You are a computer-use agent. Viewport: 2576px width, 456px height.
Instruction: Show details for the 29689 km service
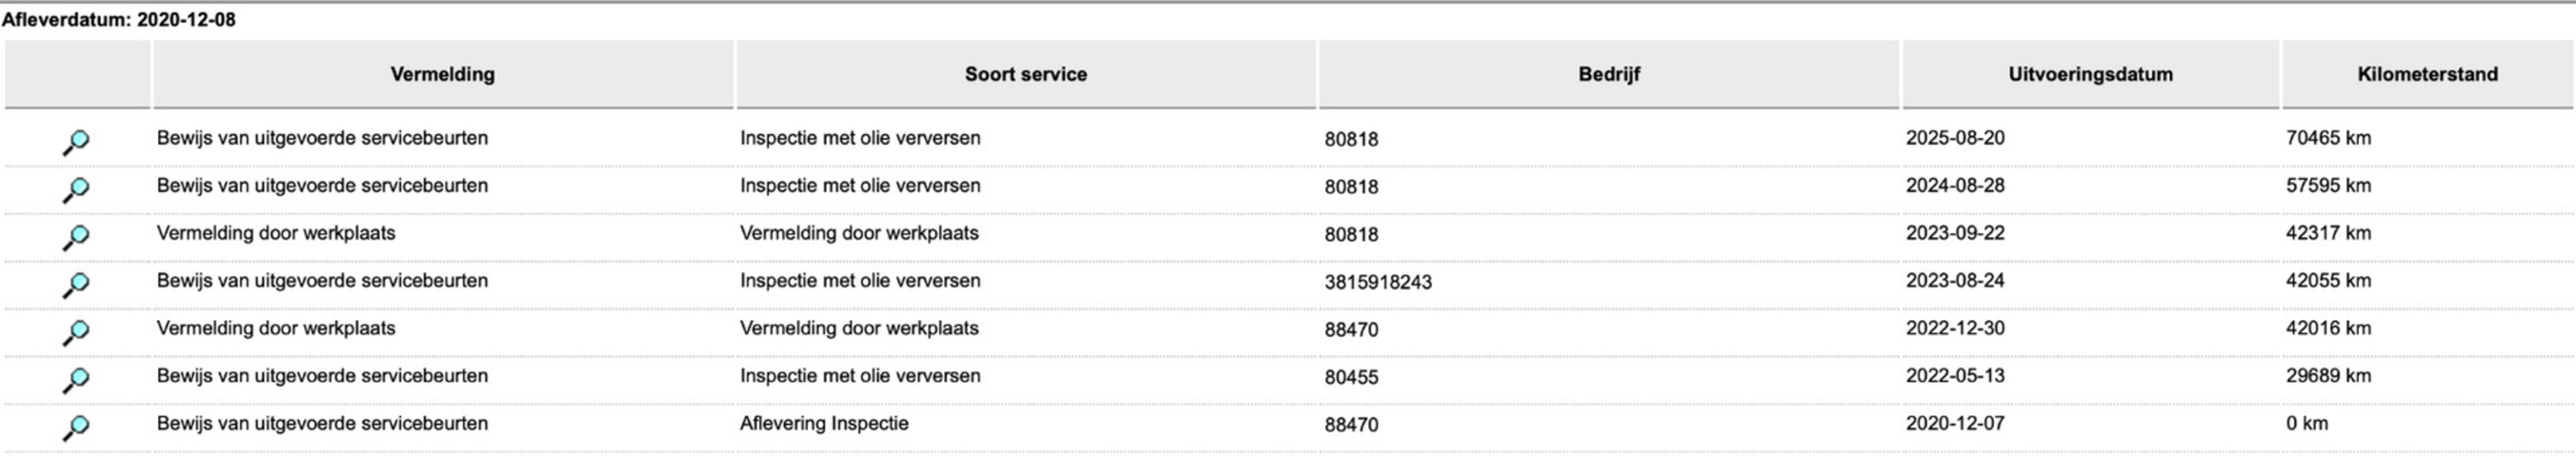click(x=76, y=380)
